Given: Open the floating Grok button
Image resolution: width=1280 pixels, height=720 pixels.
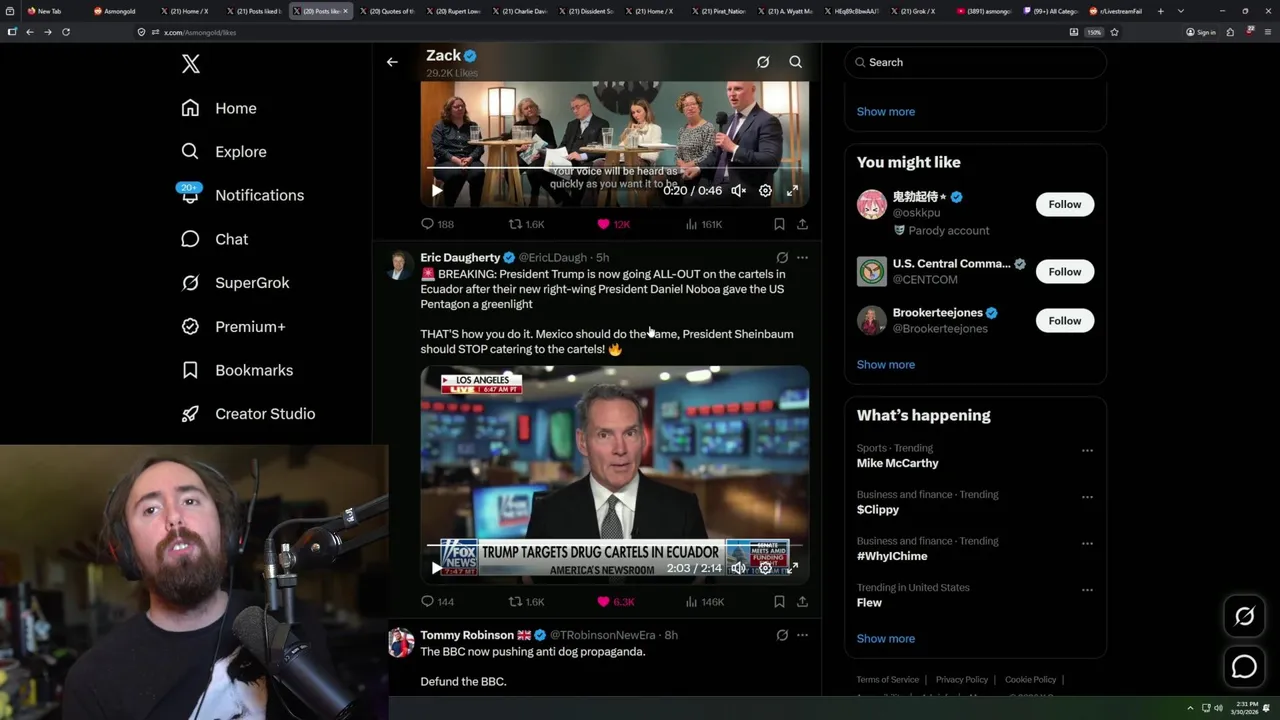Looking at the screenshot, I should (x=1245, y=617).
